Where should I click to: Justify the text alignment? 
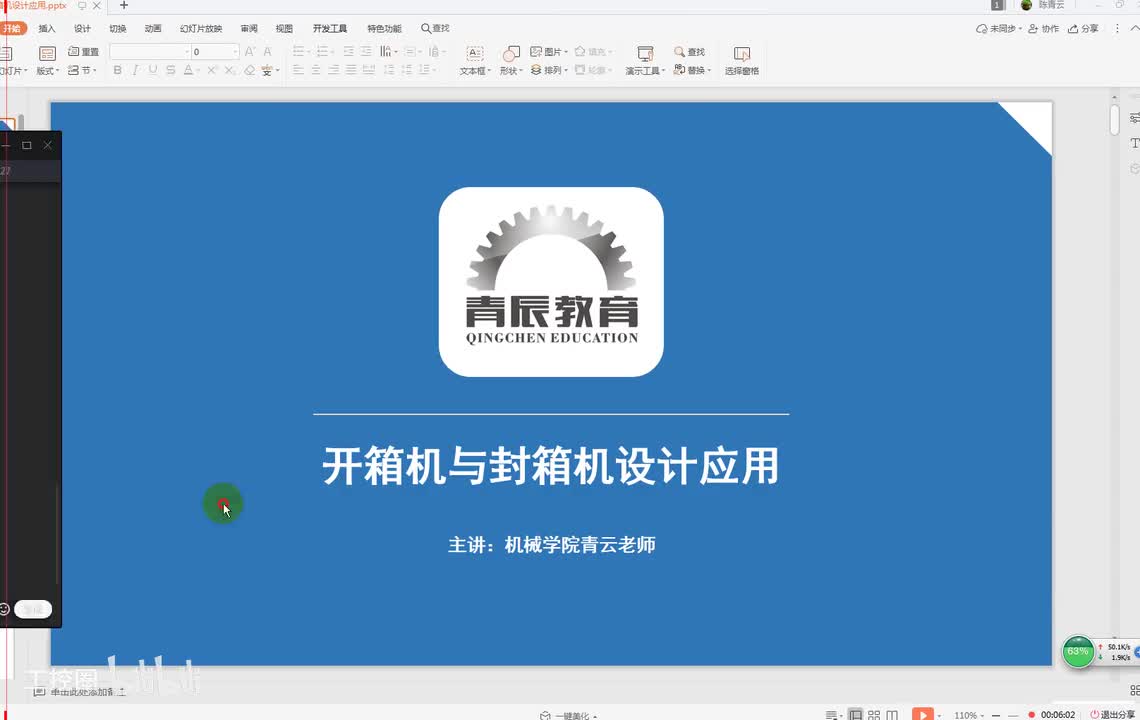pos(350,70)
